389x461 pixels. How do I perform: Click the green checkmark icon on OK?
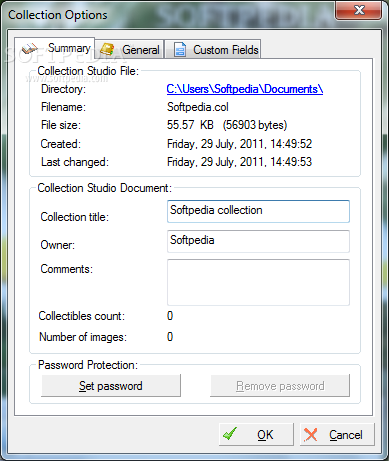tap(230, 434)
